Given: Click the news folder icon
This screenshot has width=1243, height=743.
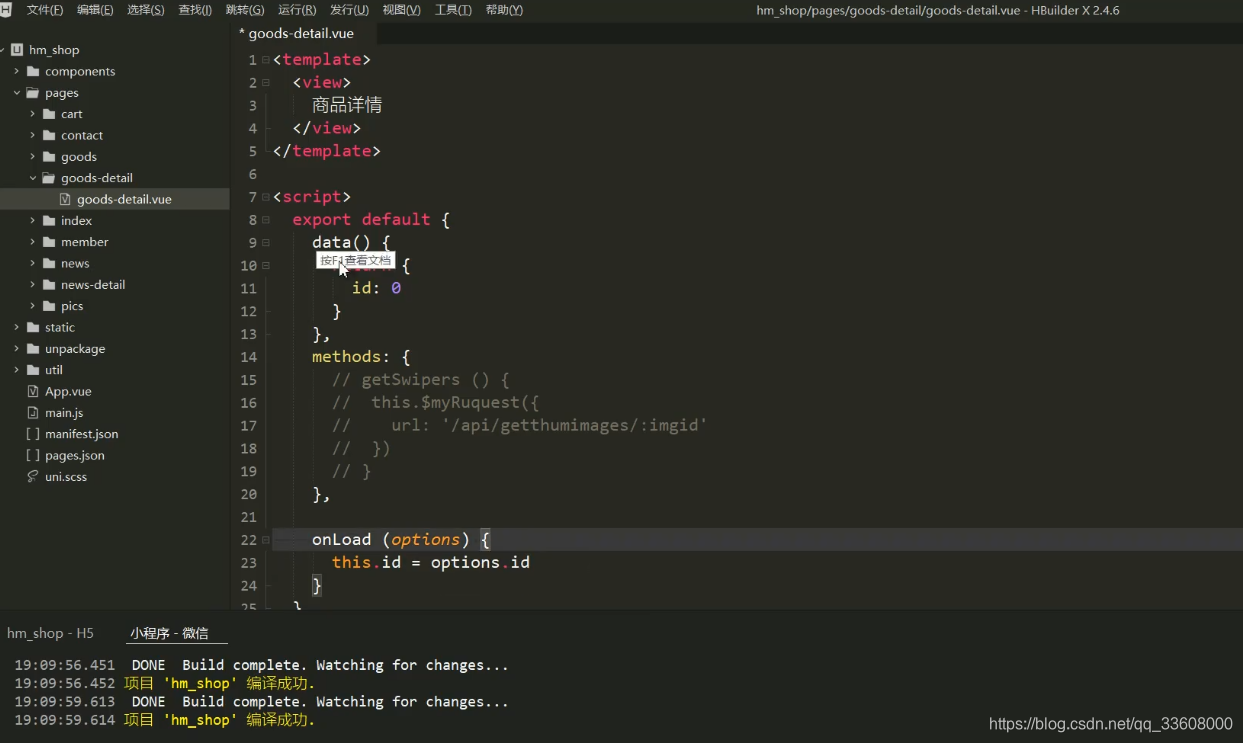Looking at the screenshot, I should point(49,263).
